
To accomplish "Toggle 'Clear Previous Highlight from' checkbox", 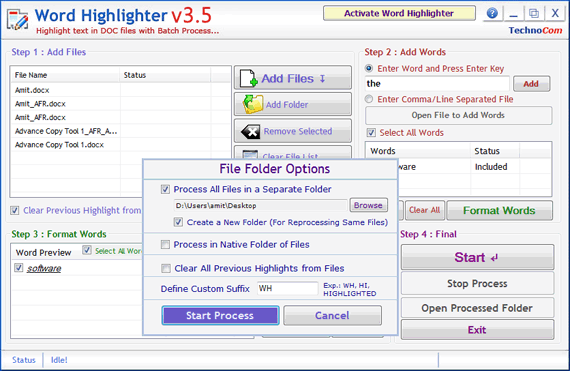I will 15,210.
